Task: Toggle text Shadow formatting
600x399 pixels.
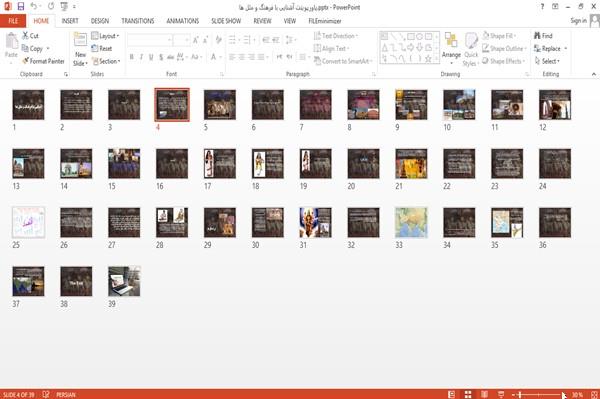Action: click(x=161, y=57)
